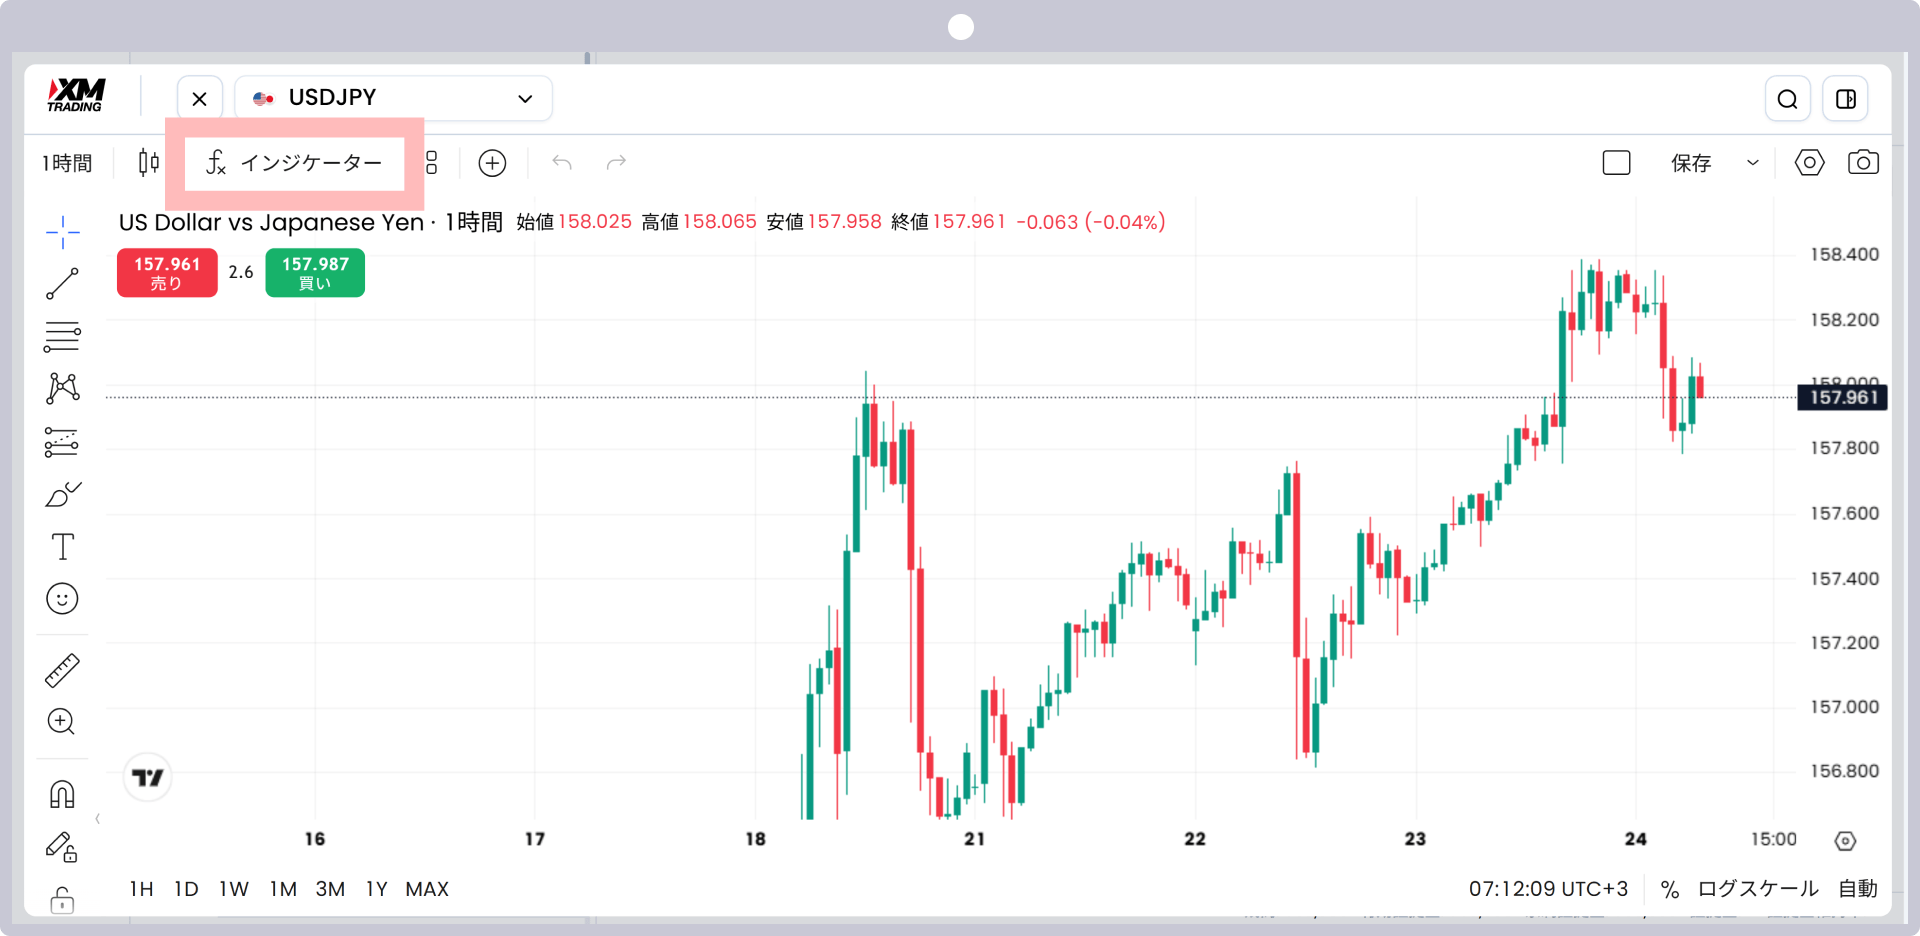
Task: Click the green 買い buy button
Action: [315, 272]
